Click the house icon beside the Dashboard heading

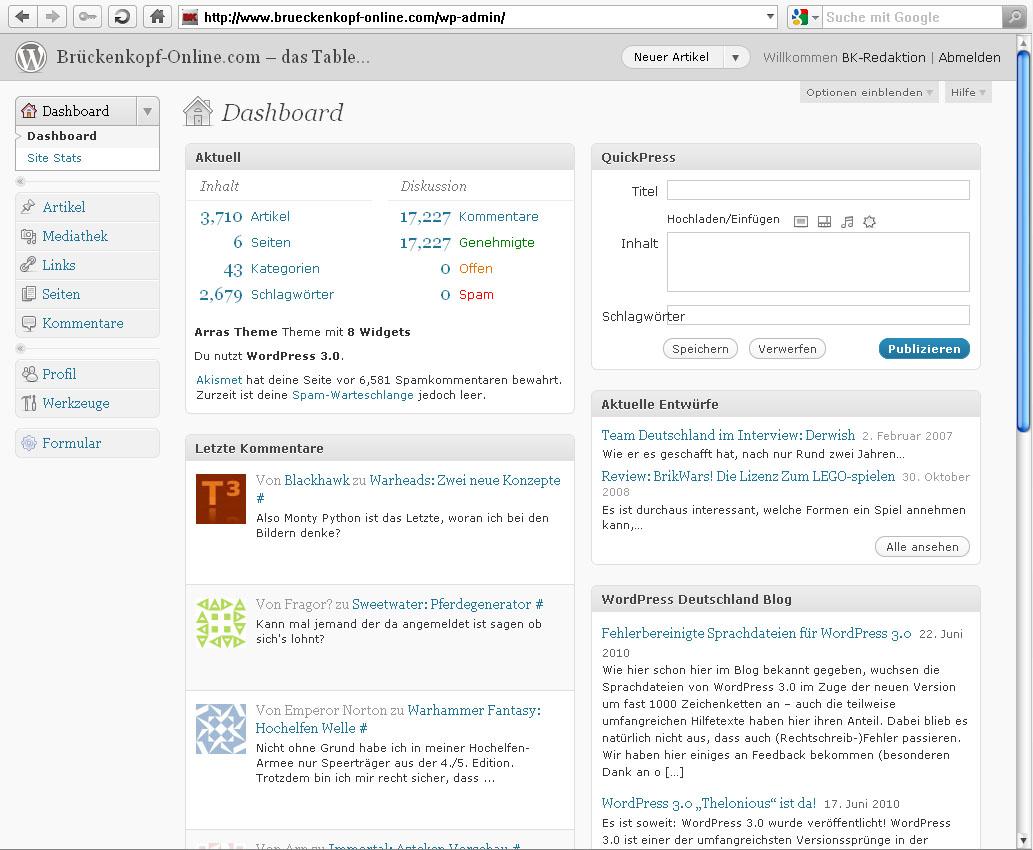tap(198, 111)
